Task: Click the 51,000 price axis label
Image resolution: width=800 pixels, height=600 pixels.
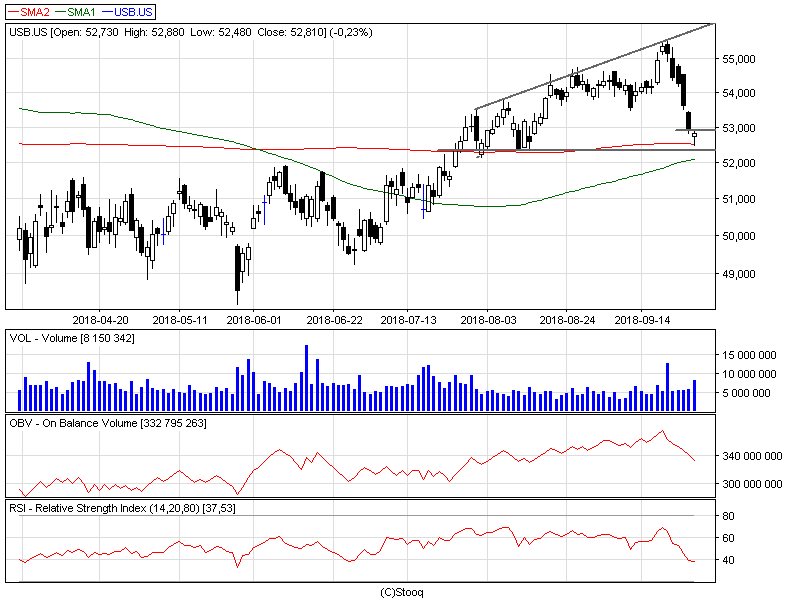Action: (x=739, y=199)
